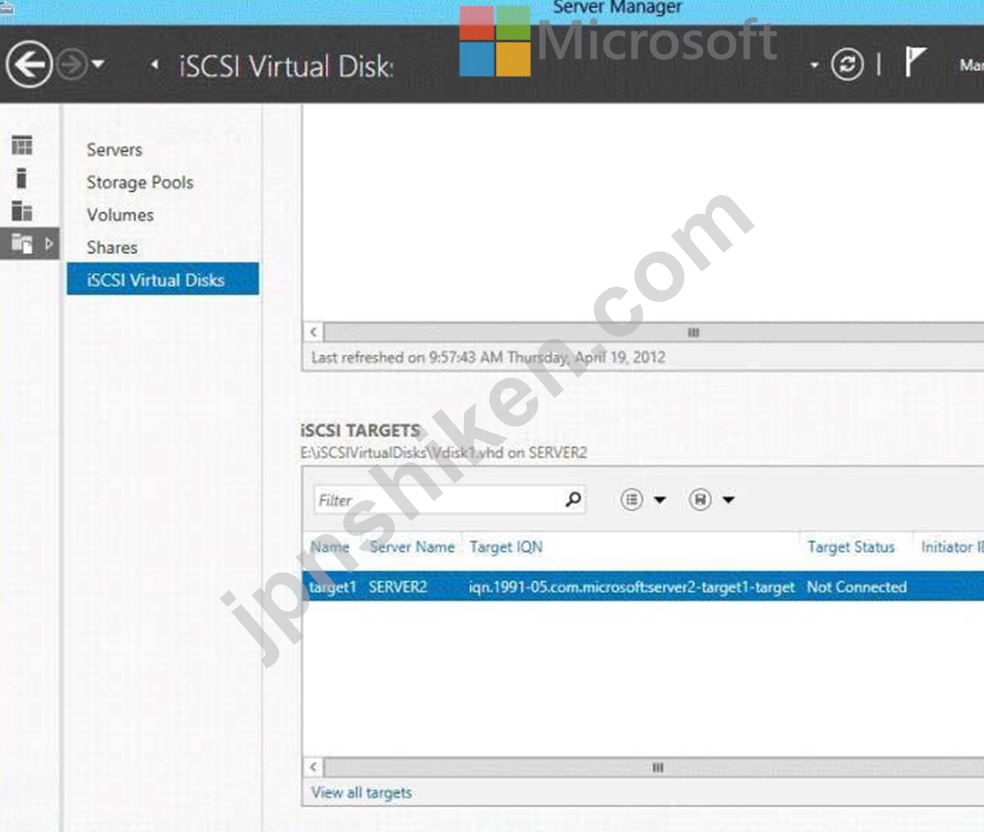Go to the Volumes page
The image size is (984, 832).
click(x=120, y=215)
